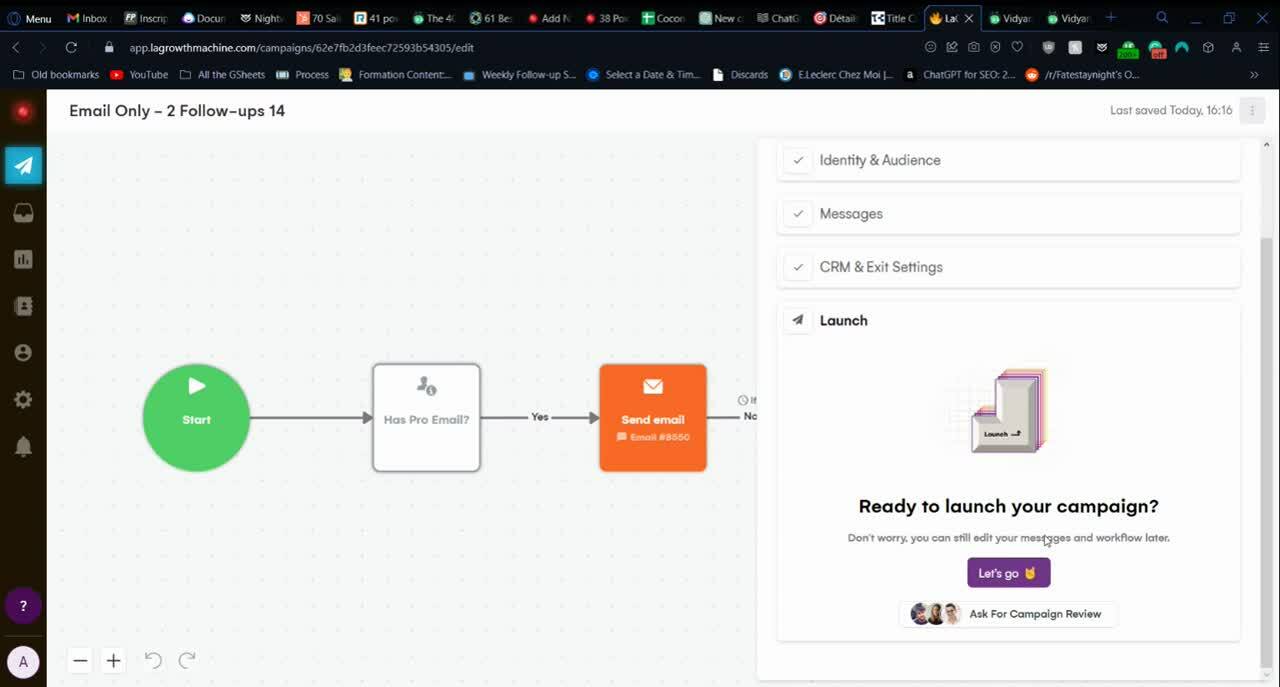The width and height of the screenshot is (1280, 687).
Task: Open the settings gear in left sidebar
Action: (x=23, y=400)
